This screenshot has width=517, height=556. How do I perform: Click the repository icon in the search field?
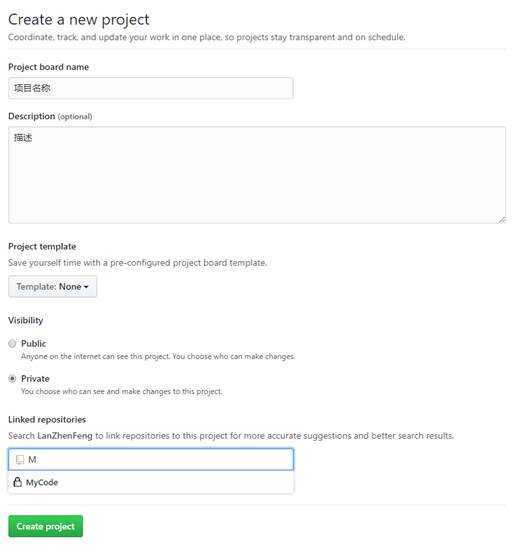click(20, 460)
